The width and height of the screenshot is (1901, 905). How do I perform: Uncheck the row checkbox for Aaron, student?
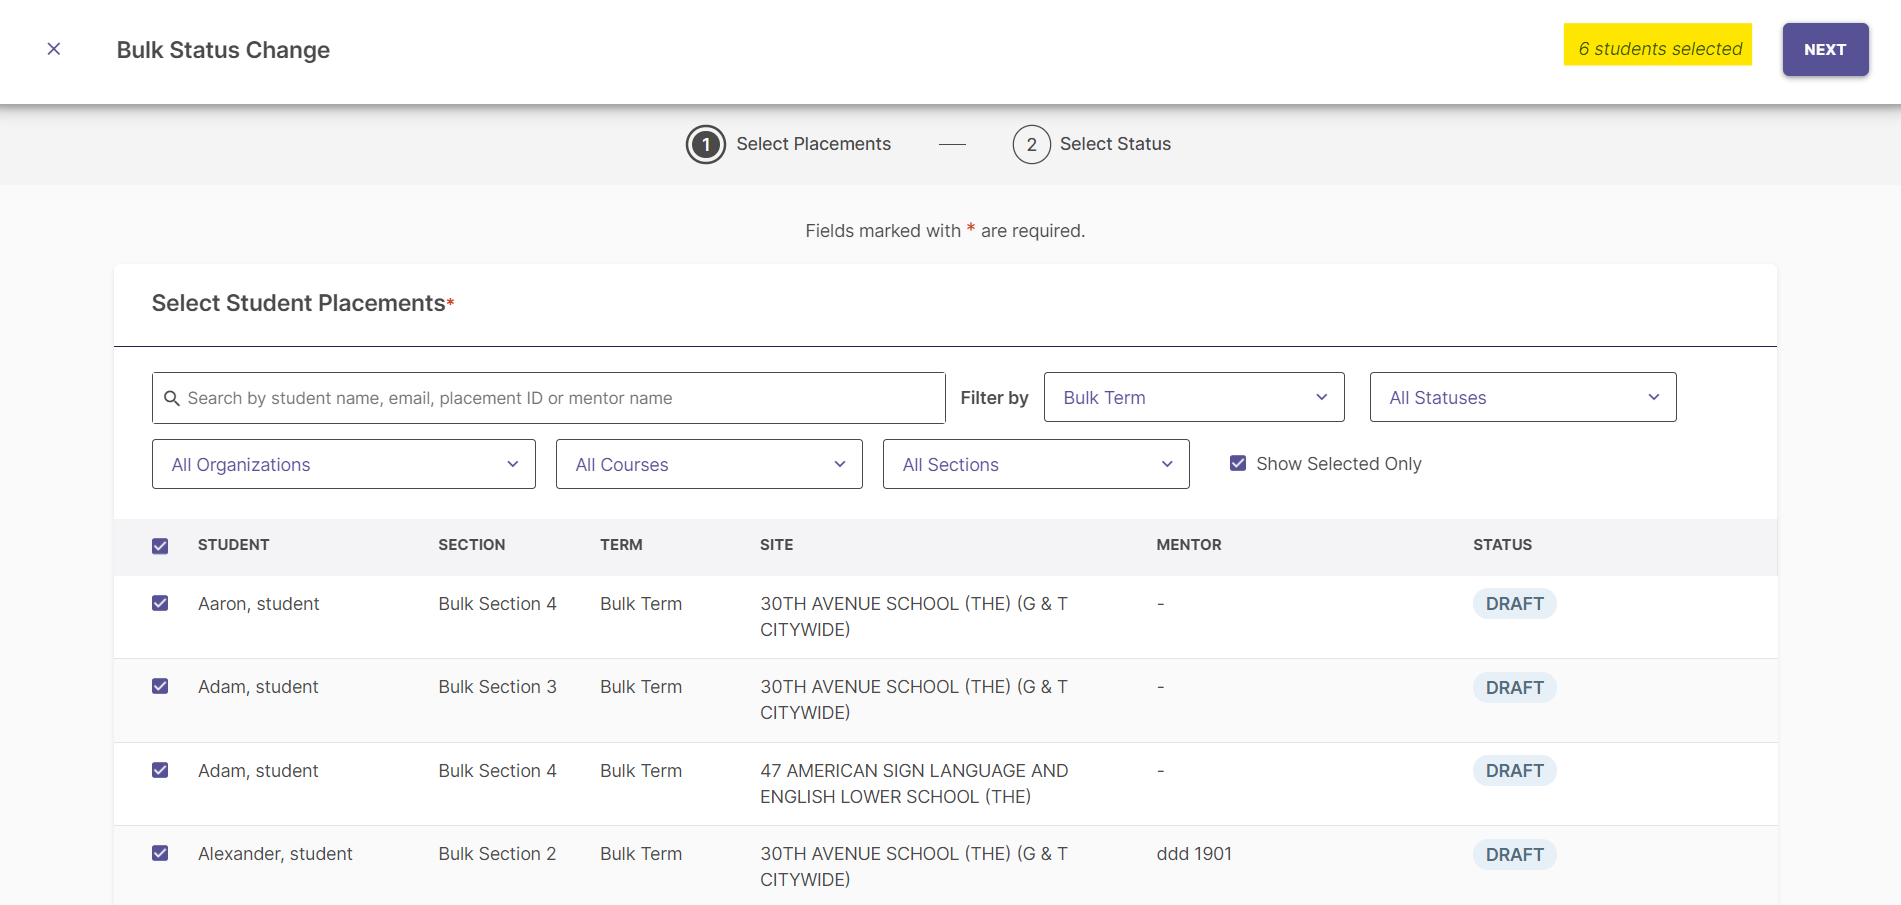(x=160, y=603)
